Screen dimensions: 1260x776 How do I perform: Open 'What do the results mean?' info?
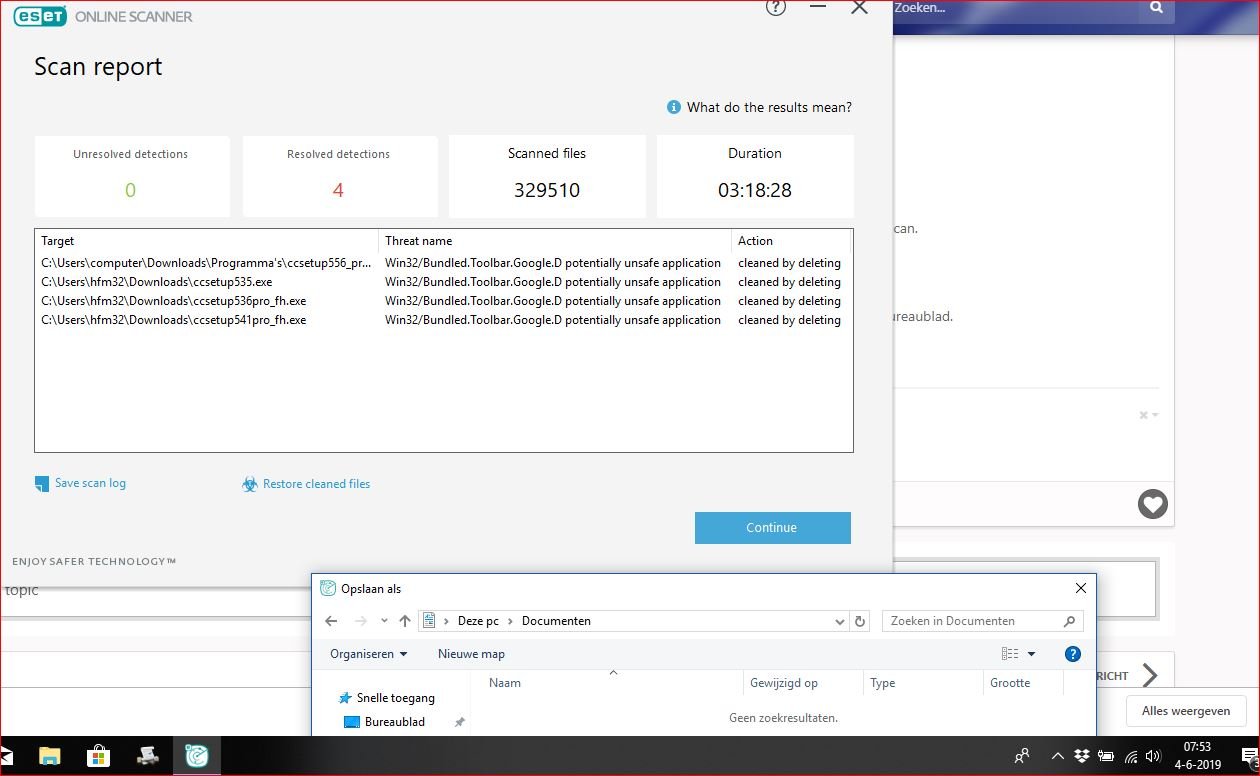[768, 107]
